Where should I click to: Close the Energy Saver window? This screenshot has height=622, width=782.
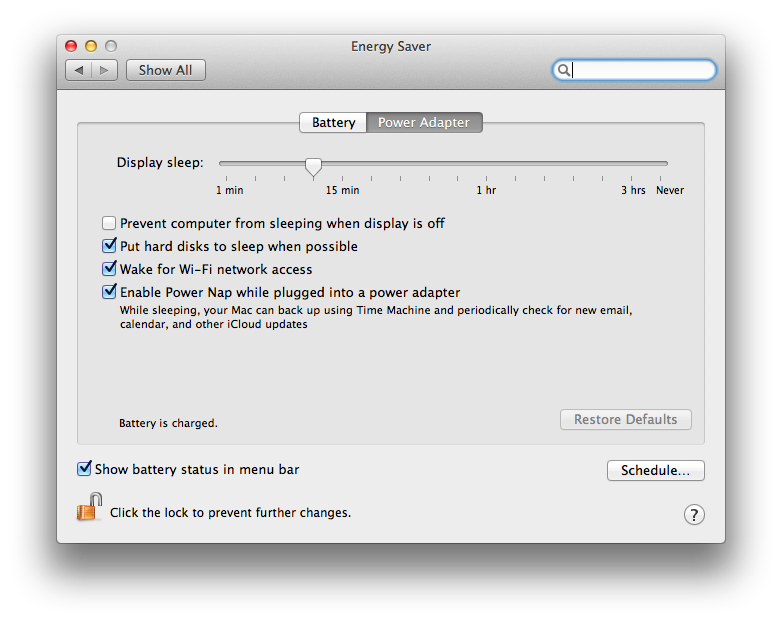coord(71,46)
